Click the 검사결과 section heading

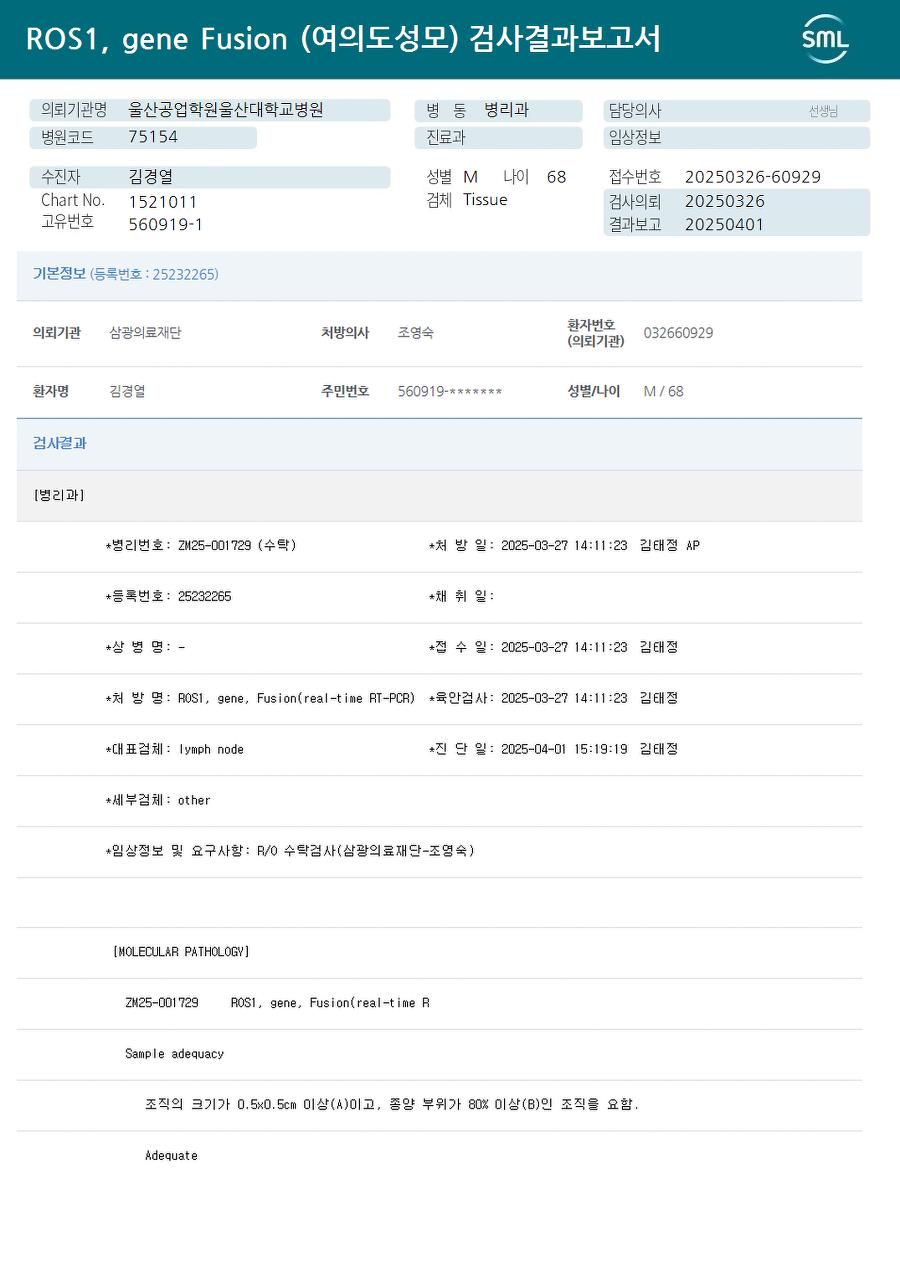tap(59, 443)
